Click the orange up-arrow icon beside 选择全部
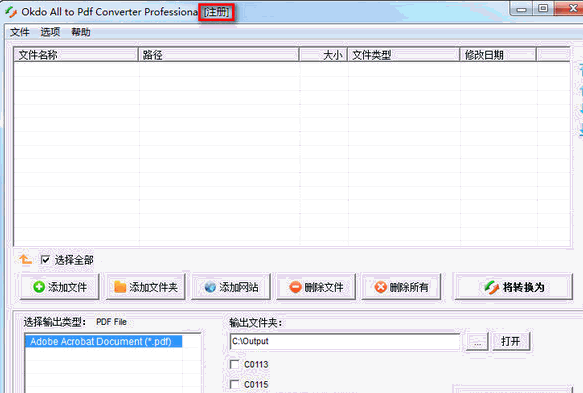 [26, 260]
